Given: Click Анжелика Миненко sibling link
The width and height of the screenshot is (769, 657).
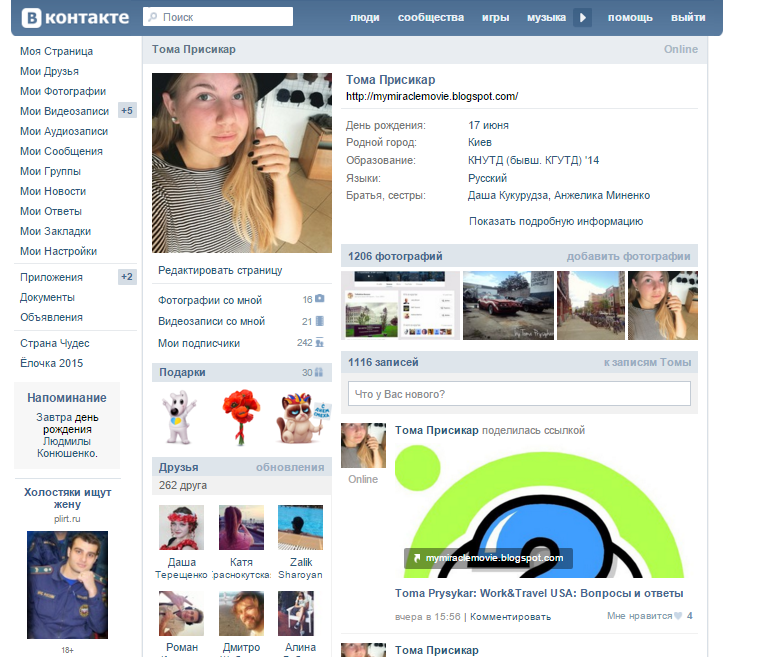Looking at the screenshot, I should tap(602, 195).
